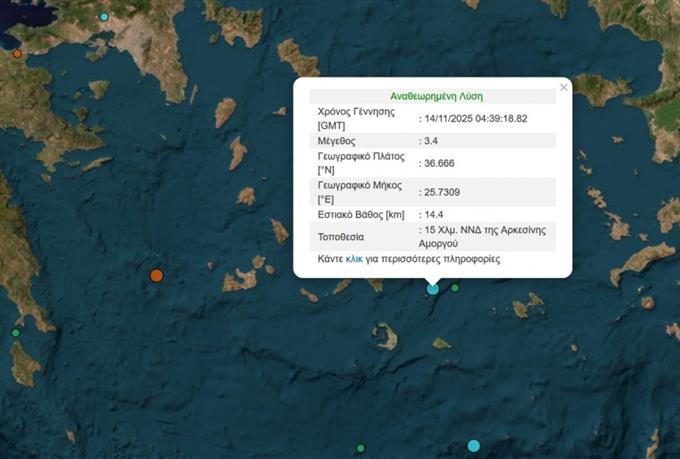
Task: Select the cyan marker beneath the popup pointer
Action: 433,289
